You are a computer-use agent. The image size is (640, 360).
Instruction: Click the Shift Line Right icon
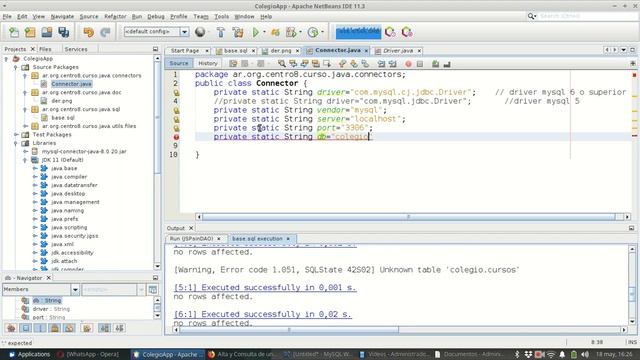393,64
